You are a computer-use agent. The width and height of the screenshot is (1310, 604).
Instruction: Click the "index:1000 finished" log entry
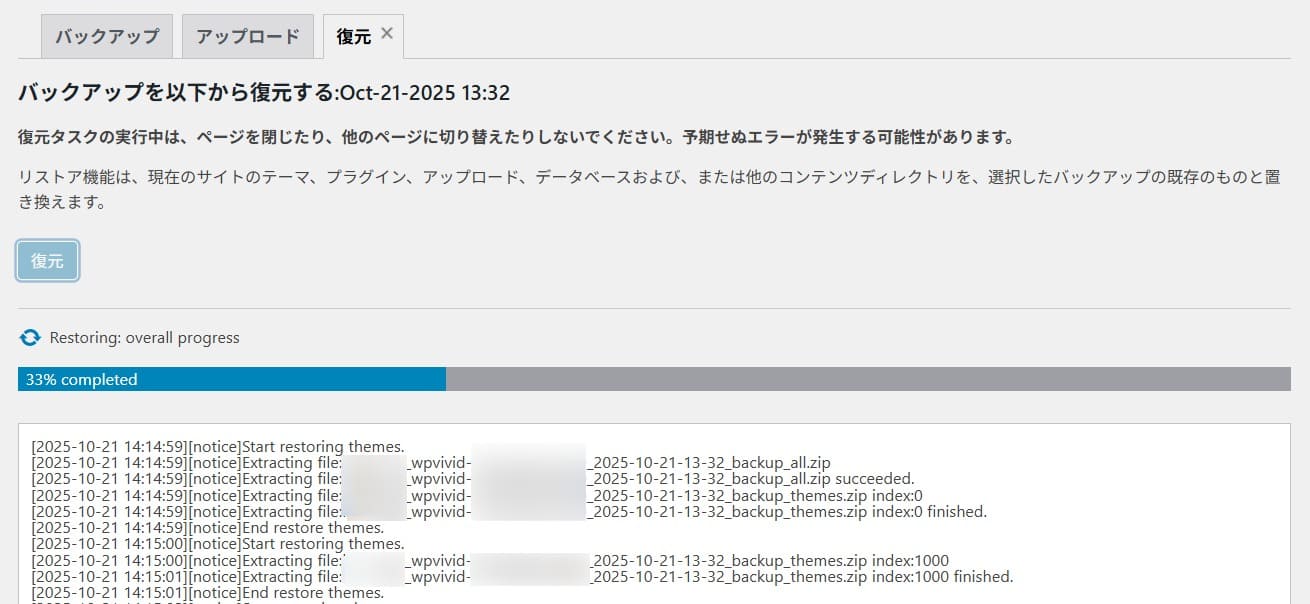521,577
